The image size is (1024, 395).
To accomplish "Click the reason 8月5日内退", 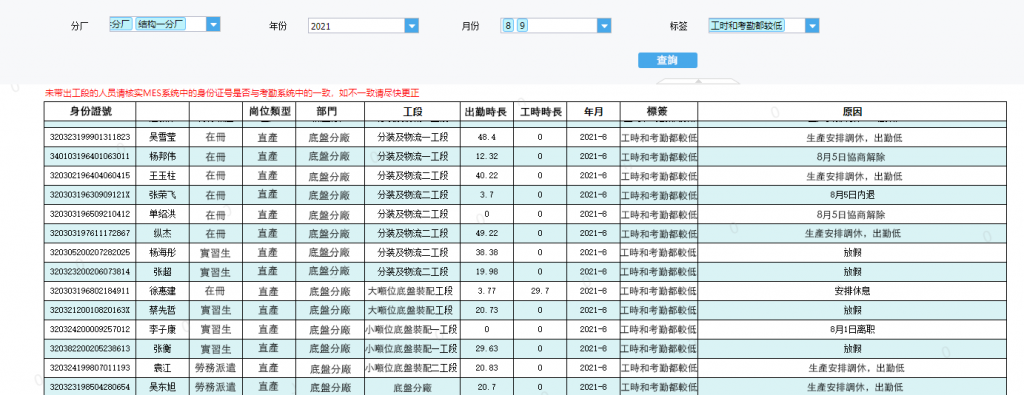I will (x=852, y=195).
